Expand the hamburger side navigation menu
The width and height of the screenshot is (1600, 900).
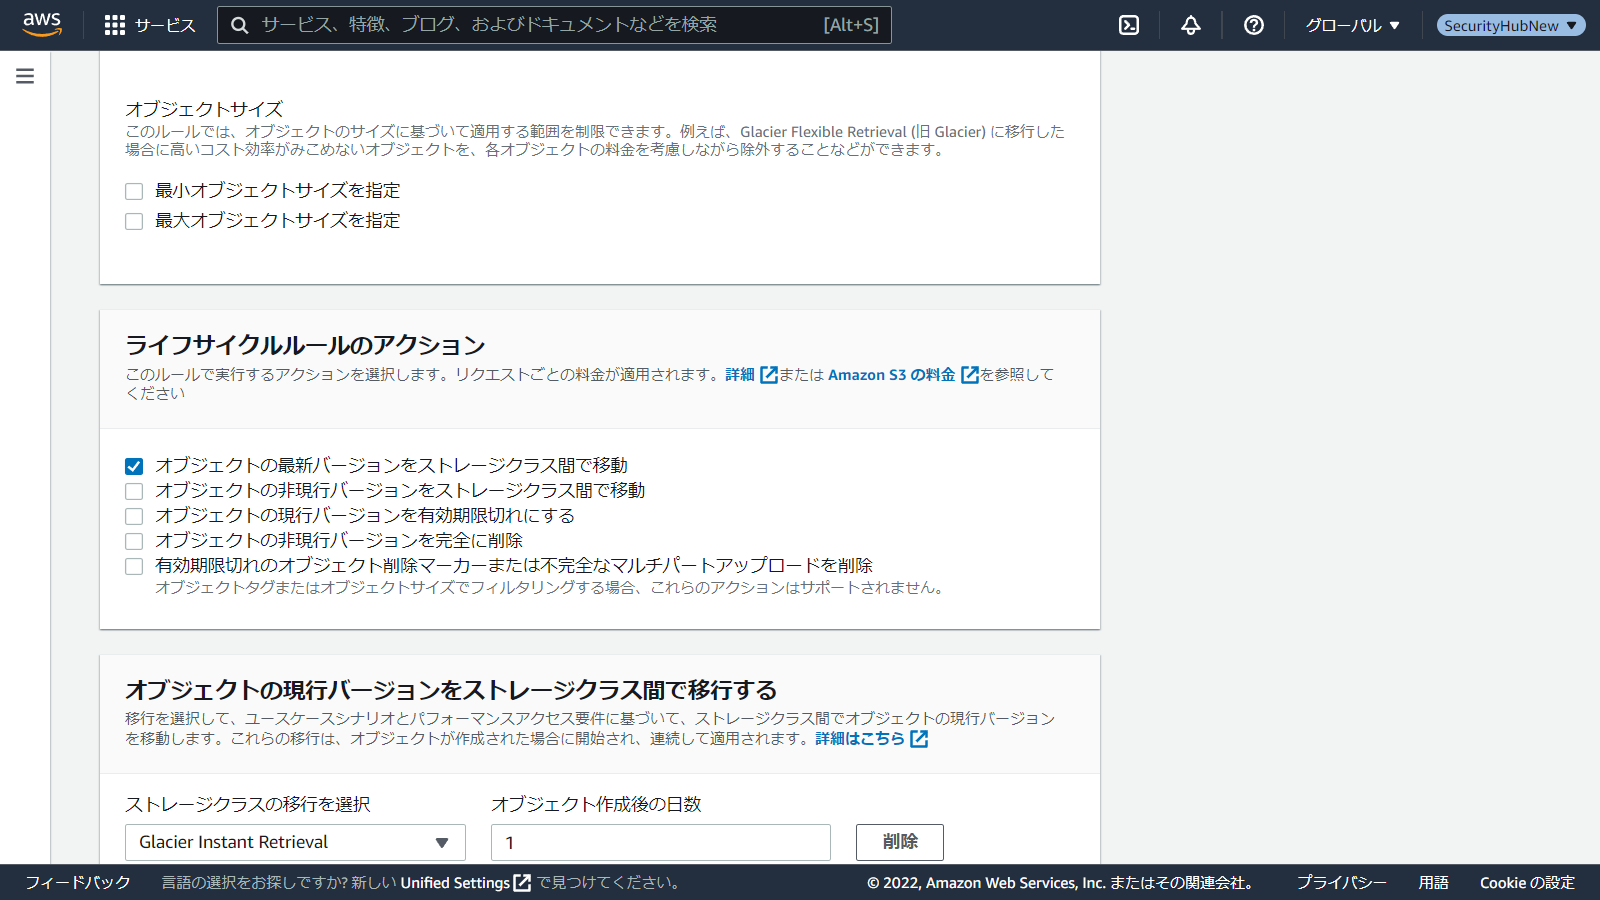(25, 76)
